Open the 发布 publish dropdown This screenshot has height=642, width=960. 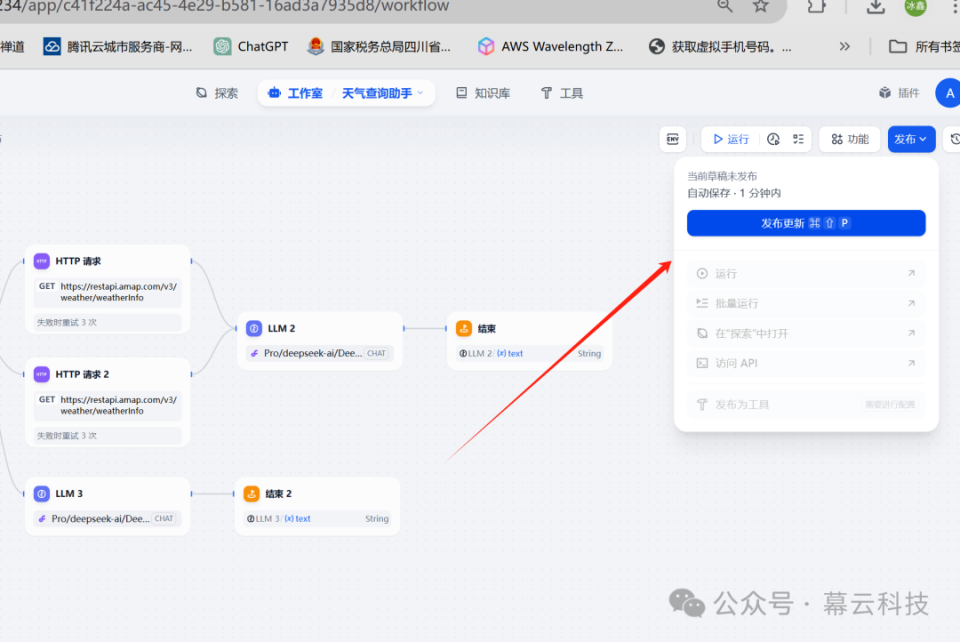(x=911, y=139)
